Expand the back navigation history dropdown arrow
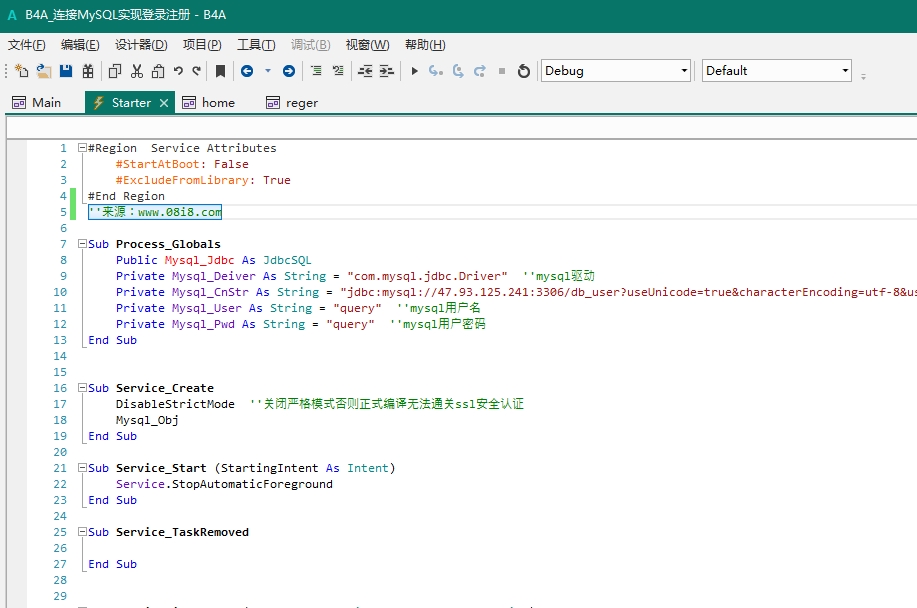The width and height of the screenshot is (917, 608). coord(267,71)
